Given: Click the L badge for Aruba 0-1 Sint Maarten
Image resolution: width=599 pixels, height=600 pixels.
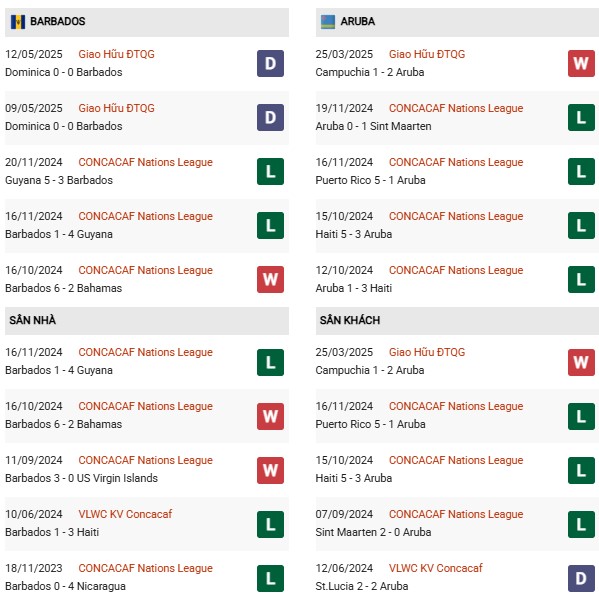Looking at the screenshot, I should 581,117.
